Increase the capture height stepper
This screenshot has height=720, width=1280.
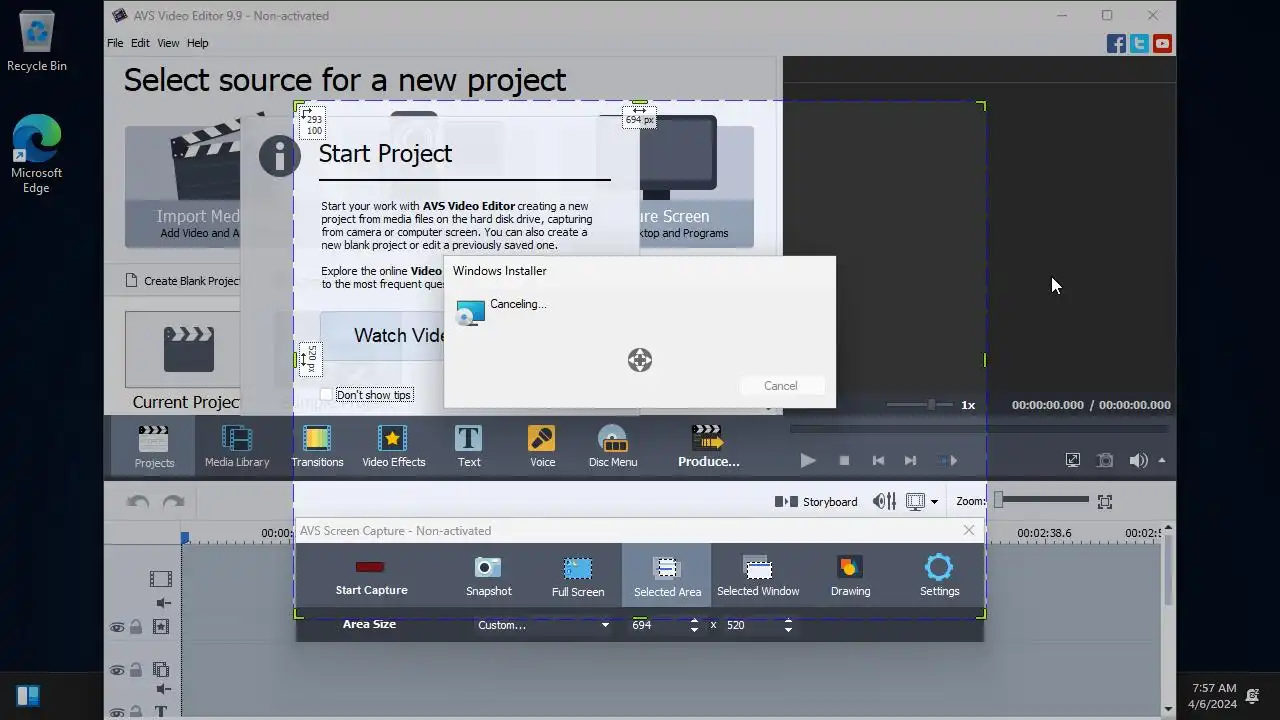[x=788, y=620]
